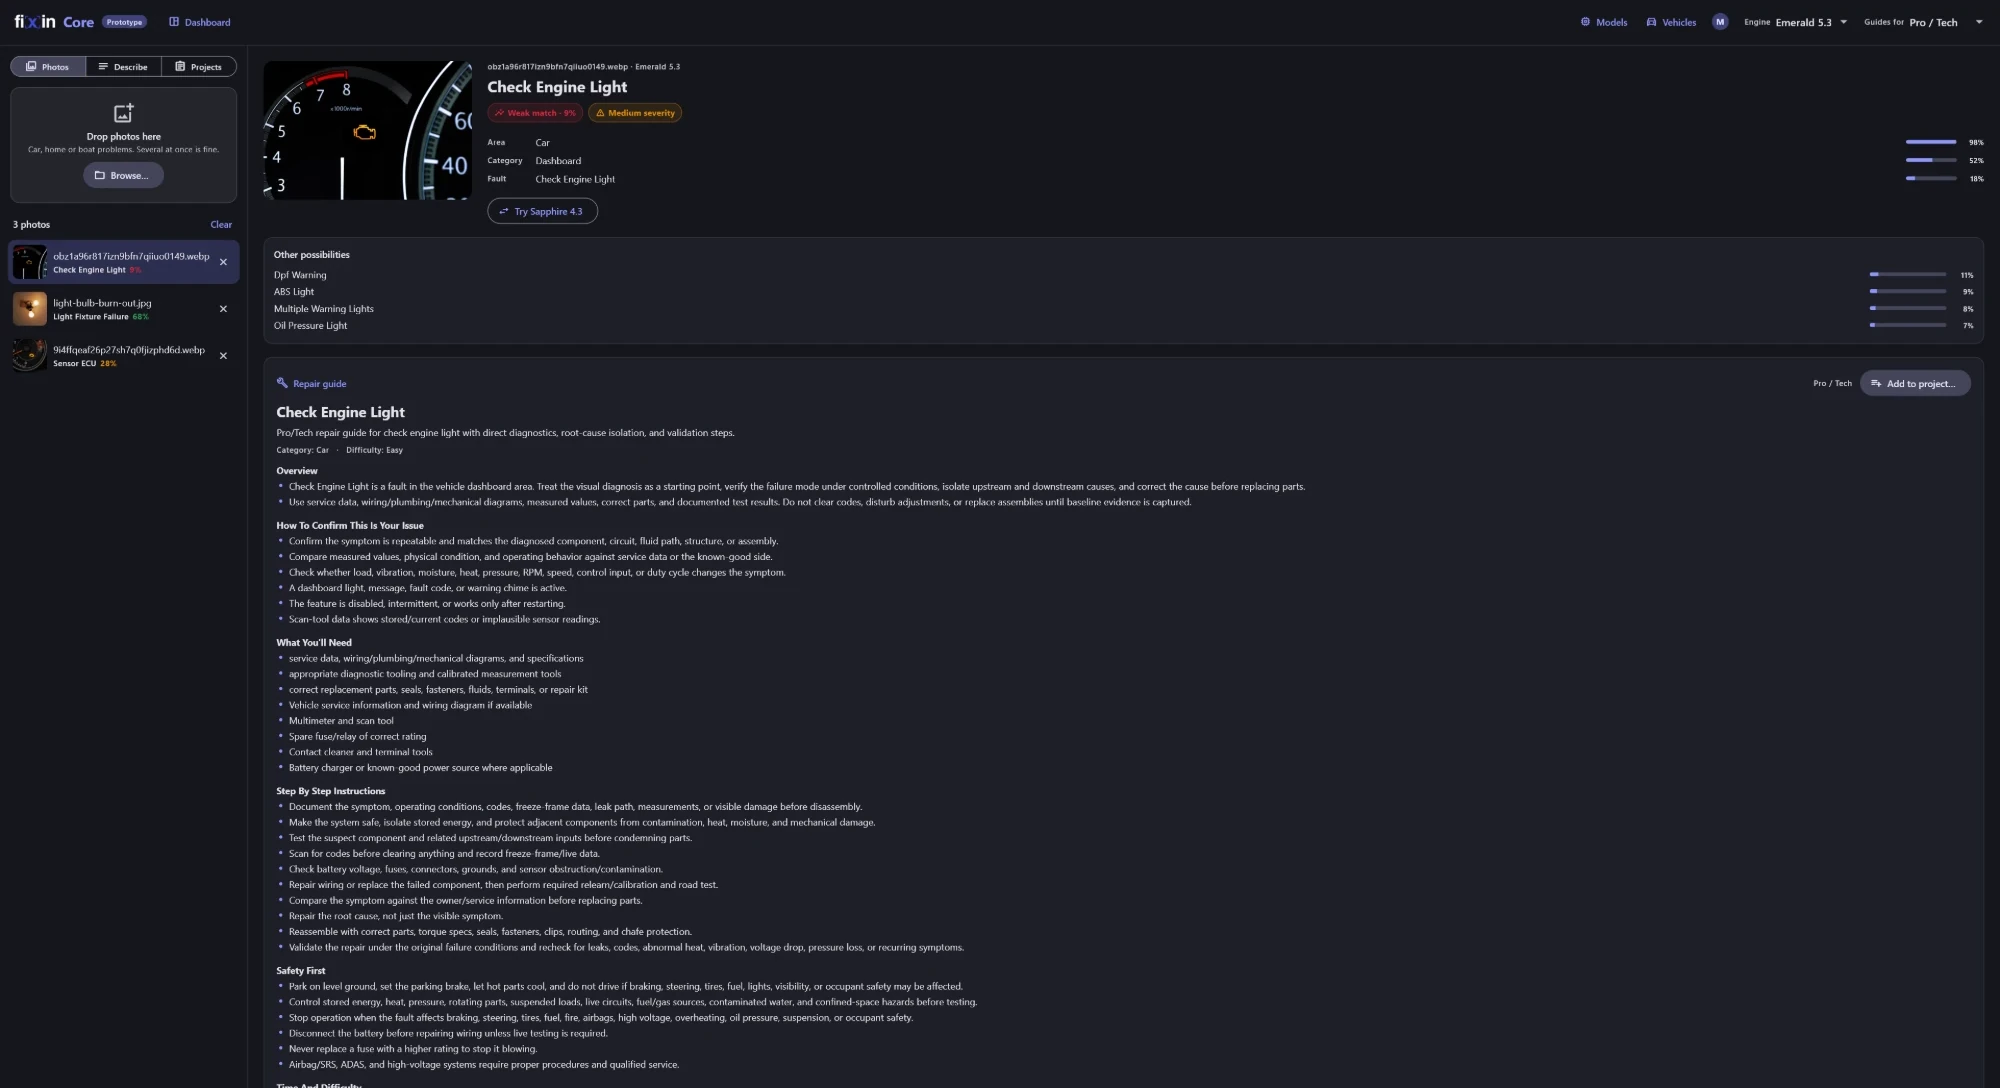Viewport: 2000px width, 1088px height.
Task: Click the 18% Fault confidence bar
Action: (x=1931, y=178)
